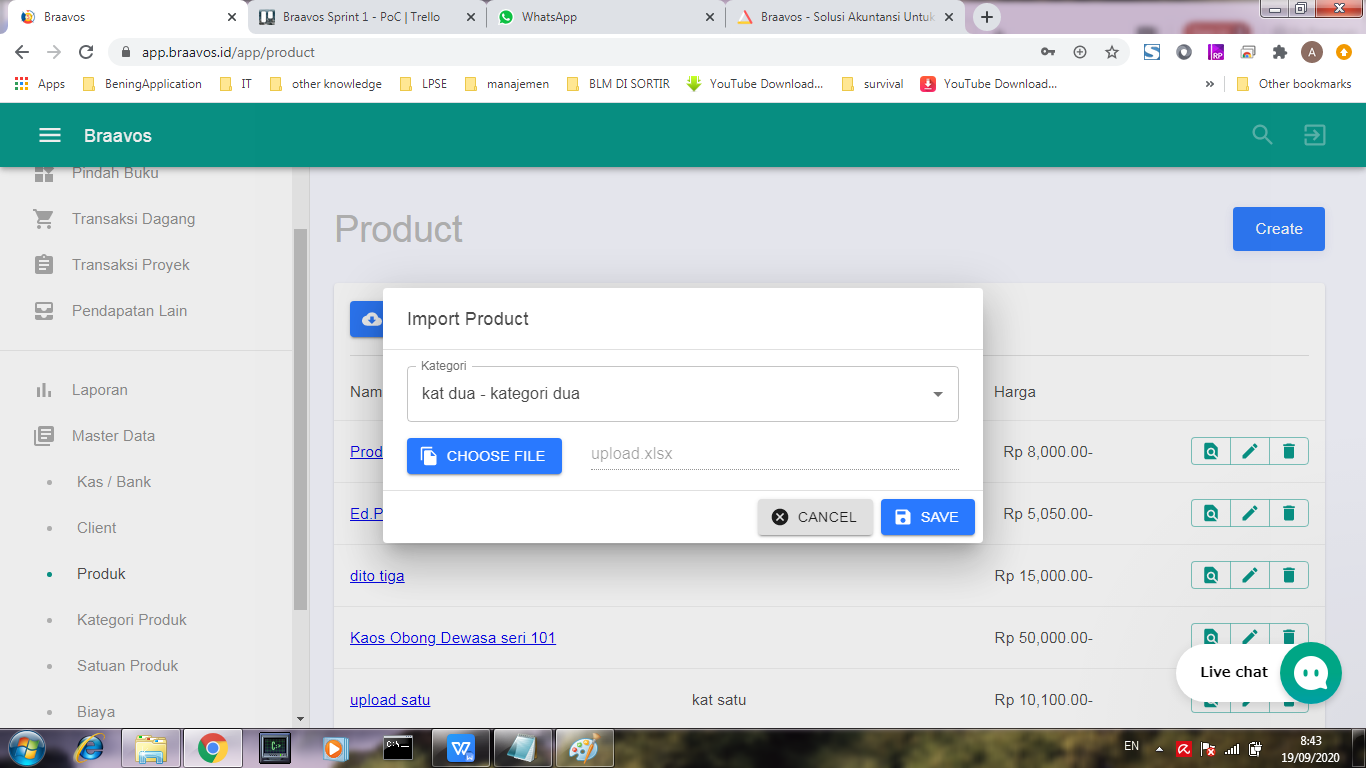Screen dimensions: 1366x768
Task: Click edit pencil for Rp 8,000.00 product
Action: pyautogui.click(x=1249, y=452)
